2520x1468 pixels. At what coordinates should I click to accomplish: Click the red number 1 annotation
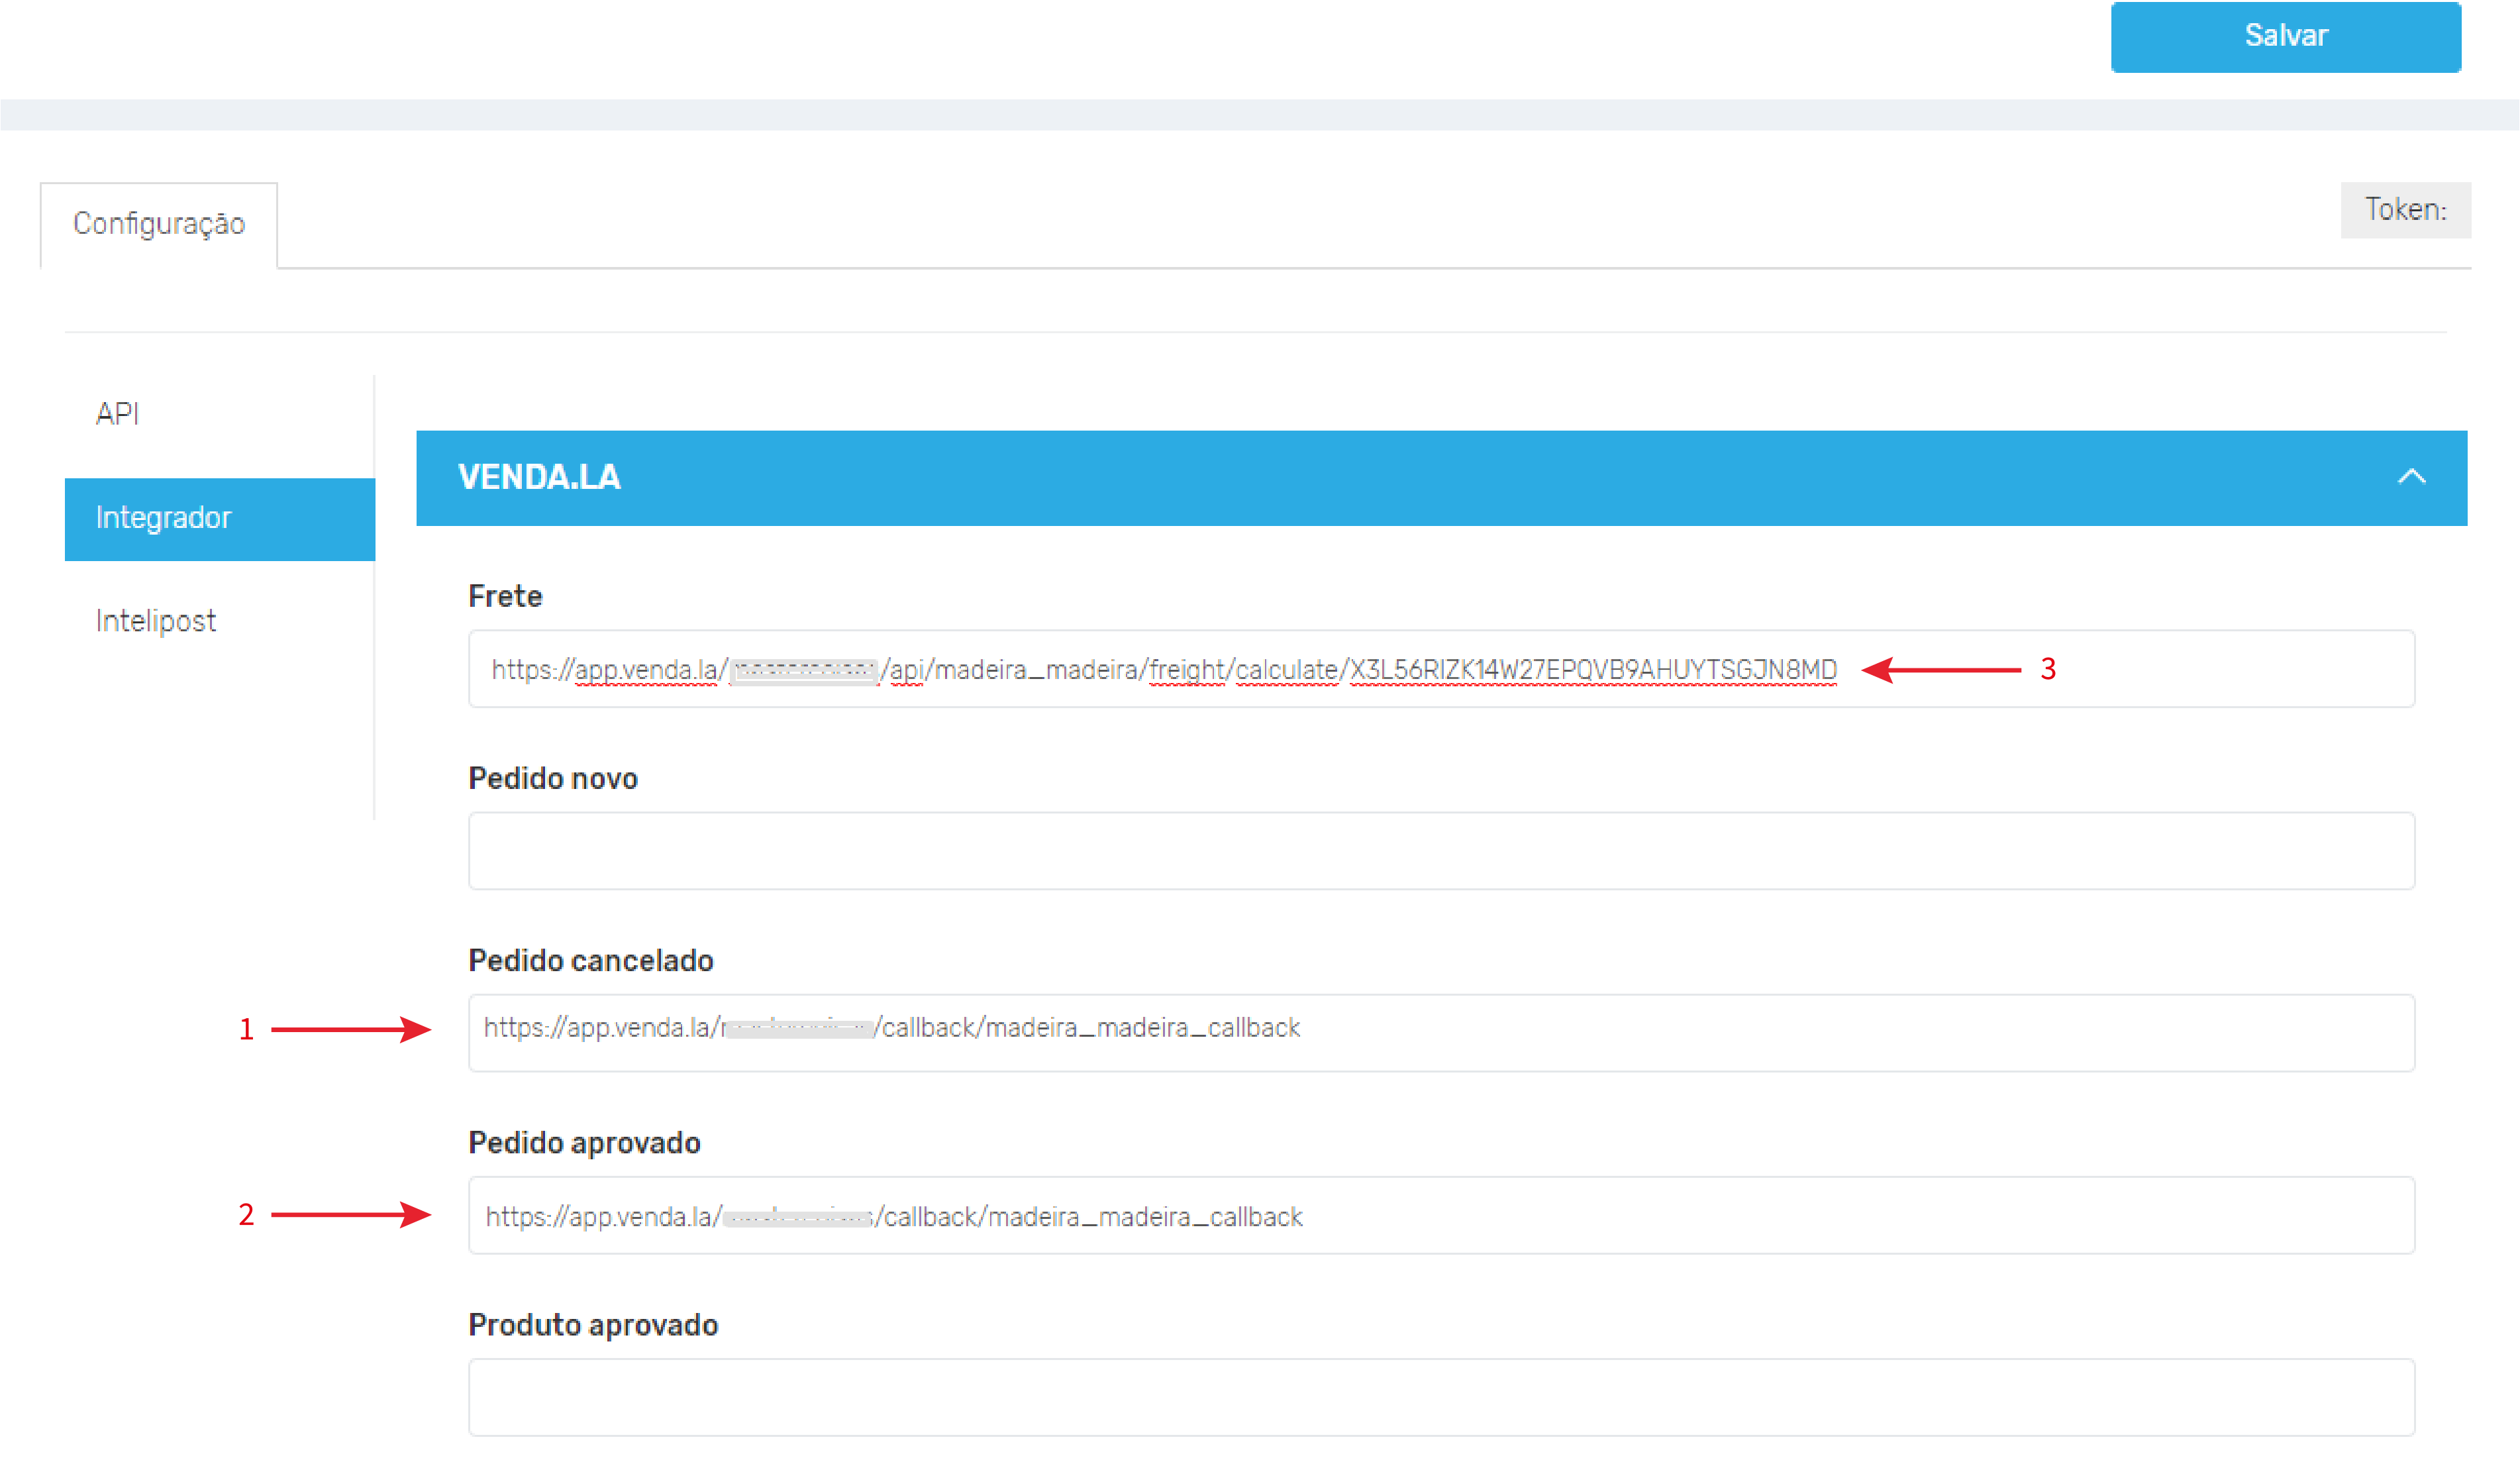point(246,1029)
